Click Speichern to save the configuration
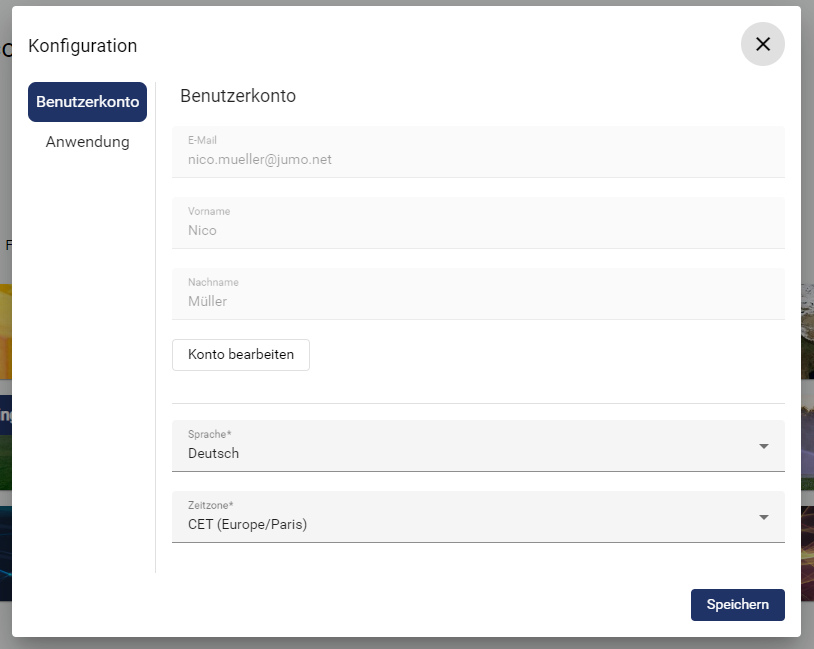Viewport: 814px width, 649px height. point(737,605)
